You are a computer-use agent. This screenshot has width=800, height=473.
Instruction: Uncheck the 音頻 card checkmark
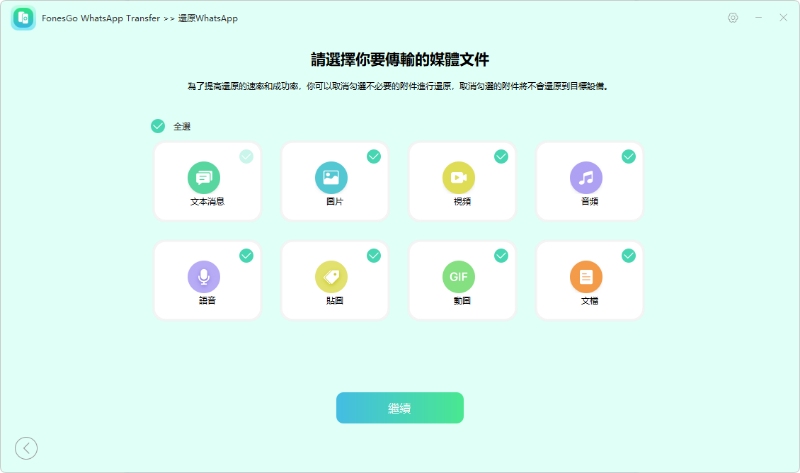[x=629, y=157]
